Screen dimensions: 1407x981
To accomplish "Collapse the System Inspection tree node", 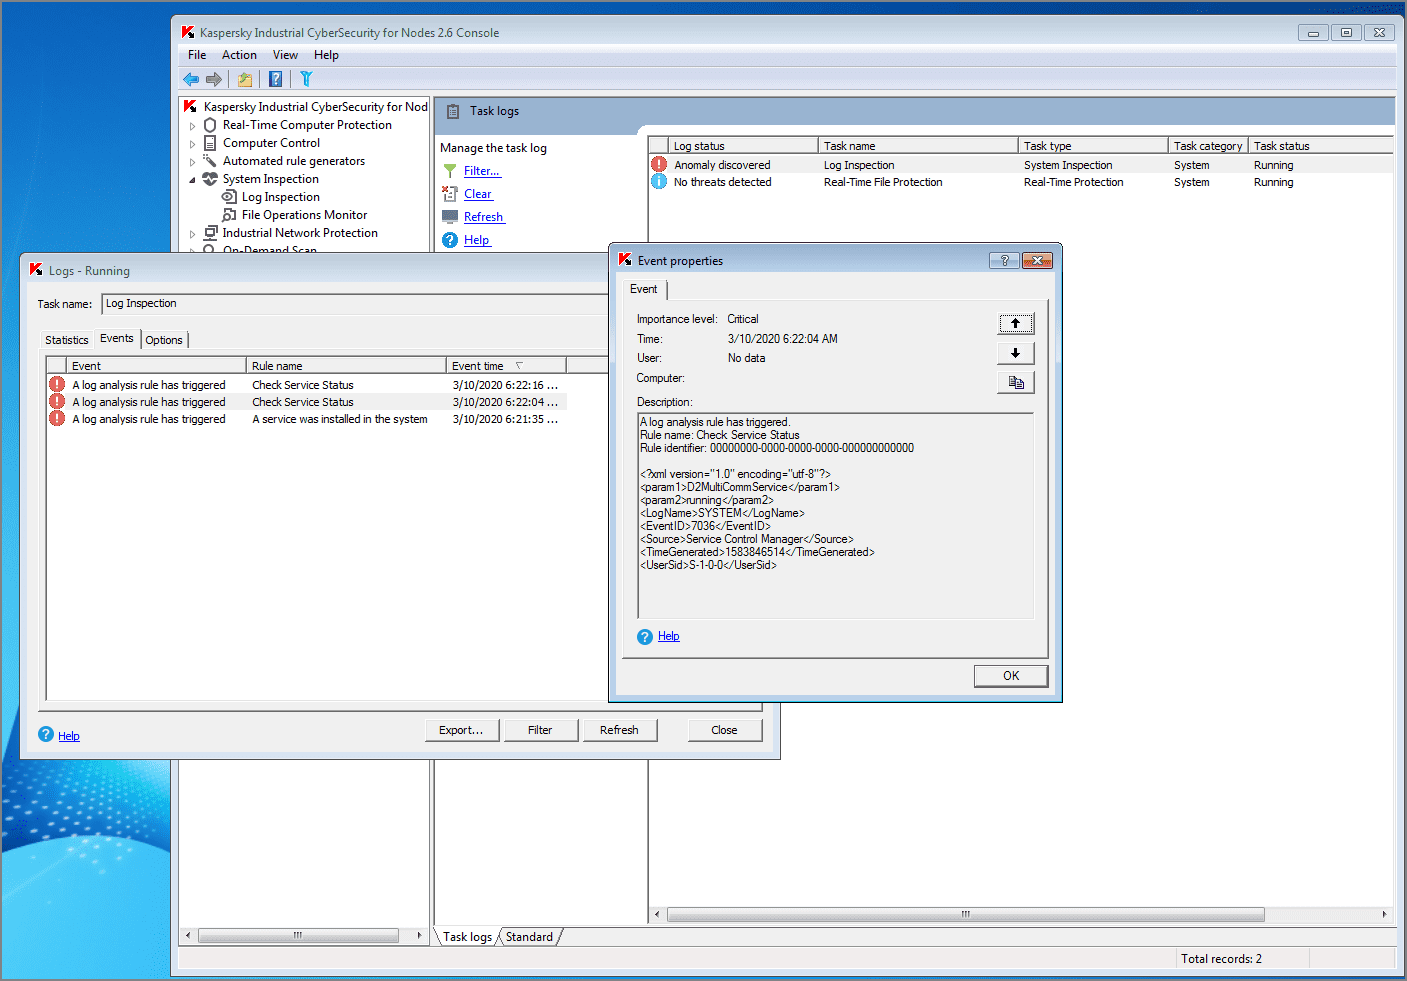I will (193, 180).
